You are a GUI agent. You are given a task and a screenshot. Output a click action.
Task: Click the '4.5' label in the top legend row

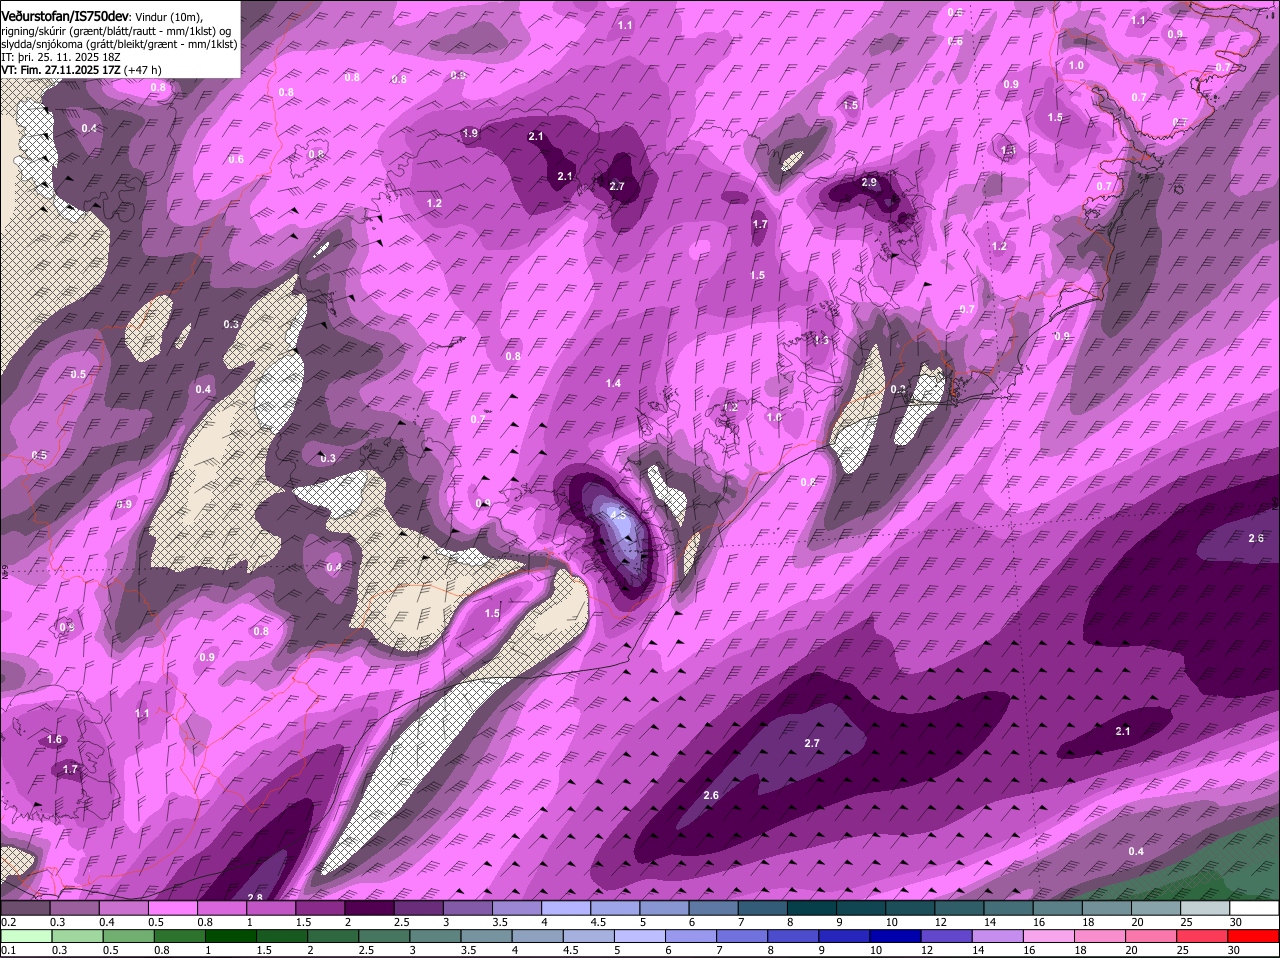click(x=596, y=921)
